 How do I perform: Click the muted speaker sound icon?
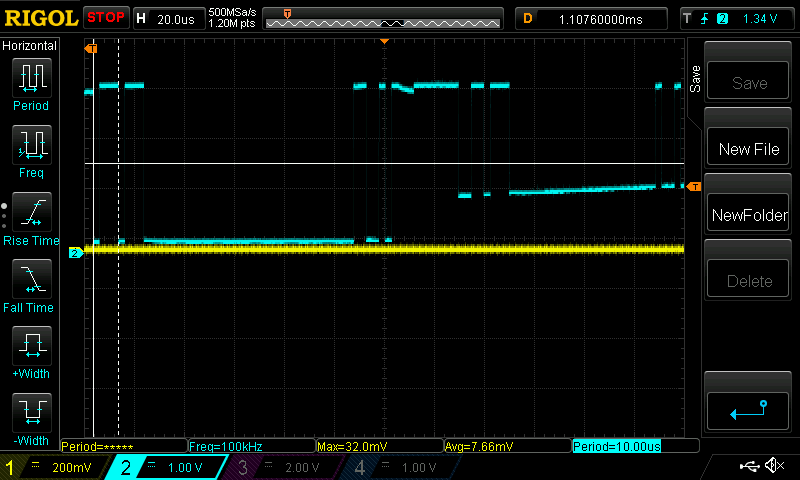[774, 465]
